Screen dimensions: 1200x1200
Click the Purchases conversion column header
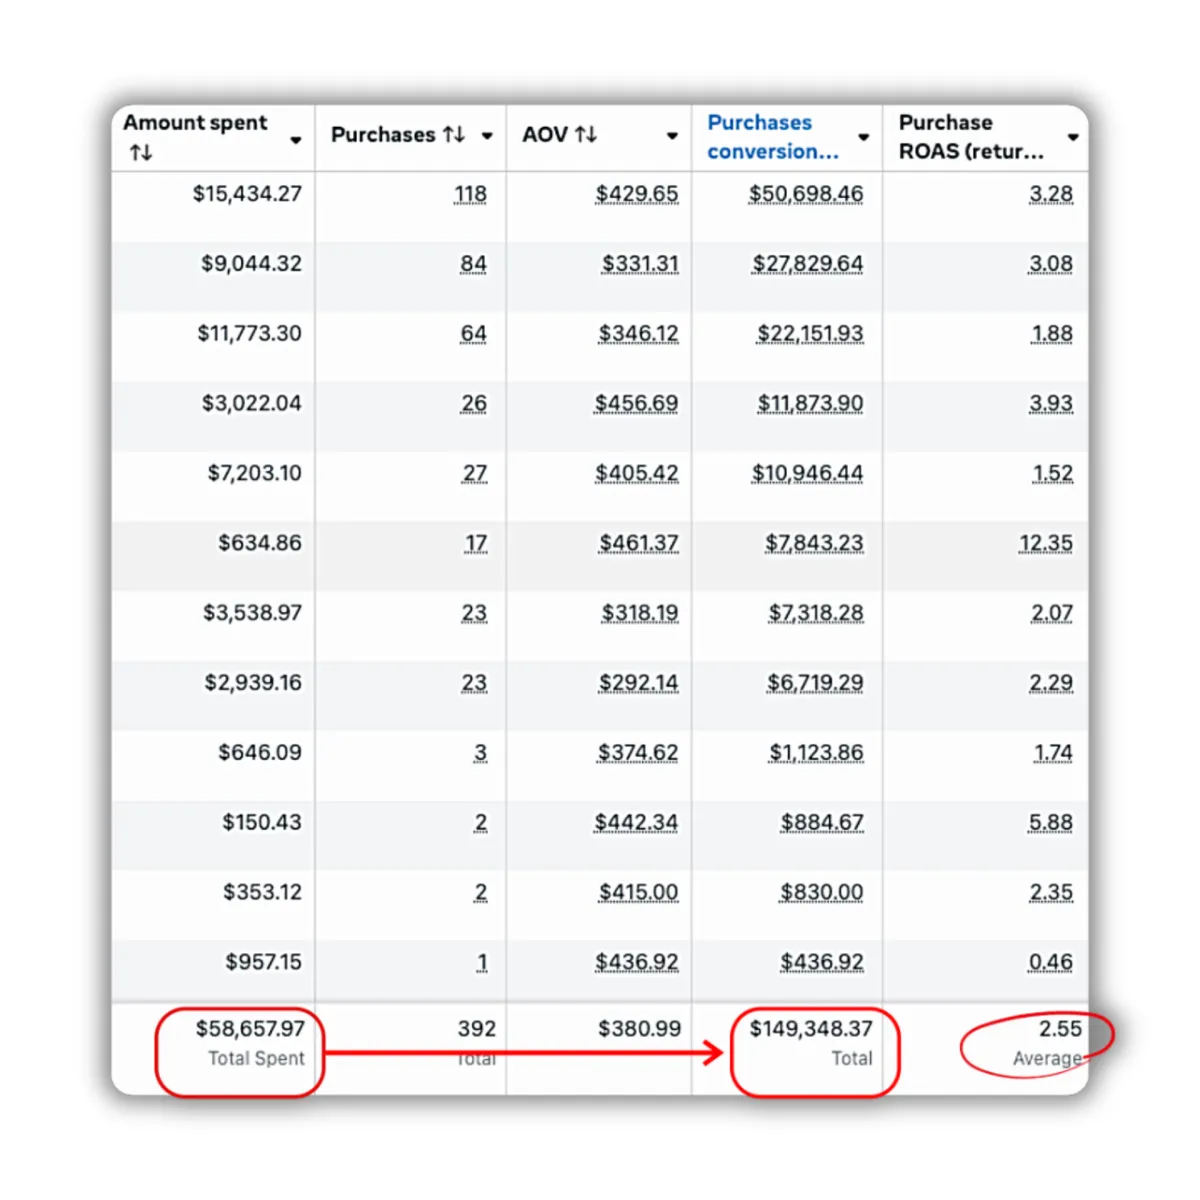[773, 137]
